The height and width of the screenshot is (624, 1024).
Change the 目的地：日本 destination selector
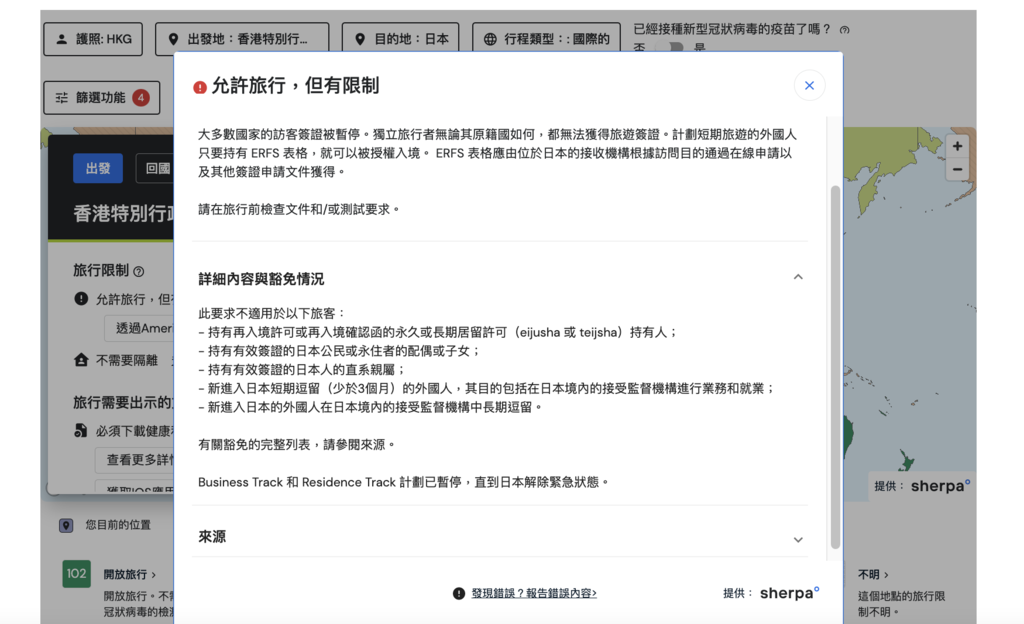pyautogui.click(x=400, y=39)
